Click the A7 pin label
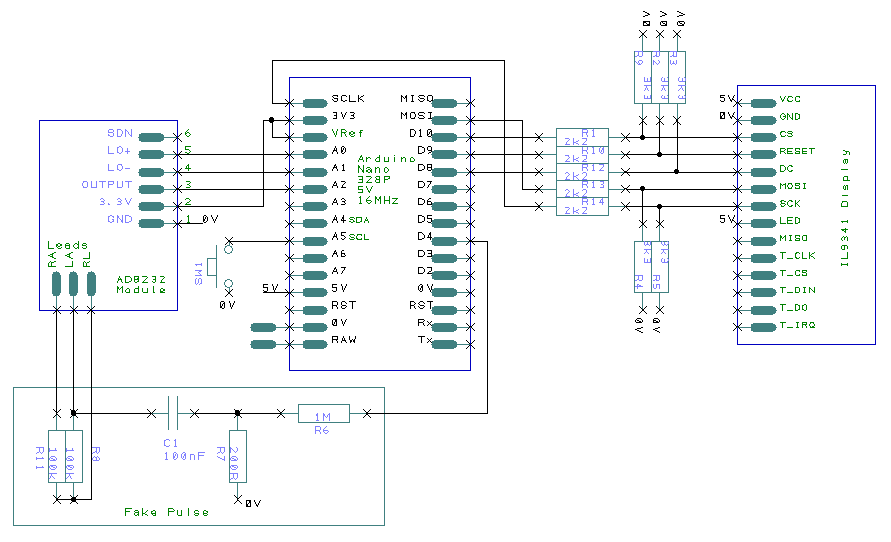 (x=339, y=270)
